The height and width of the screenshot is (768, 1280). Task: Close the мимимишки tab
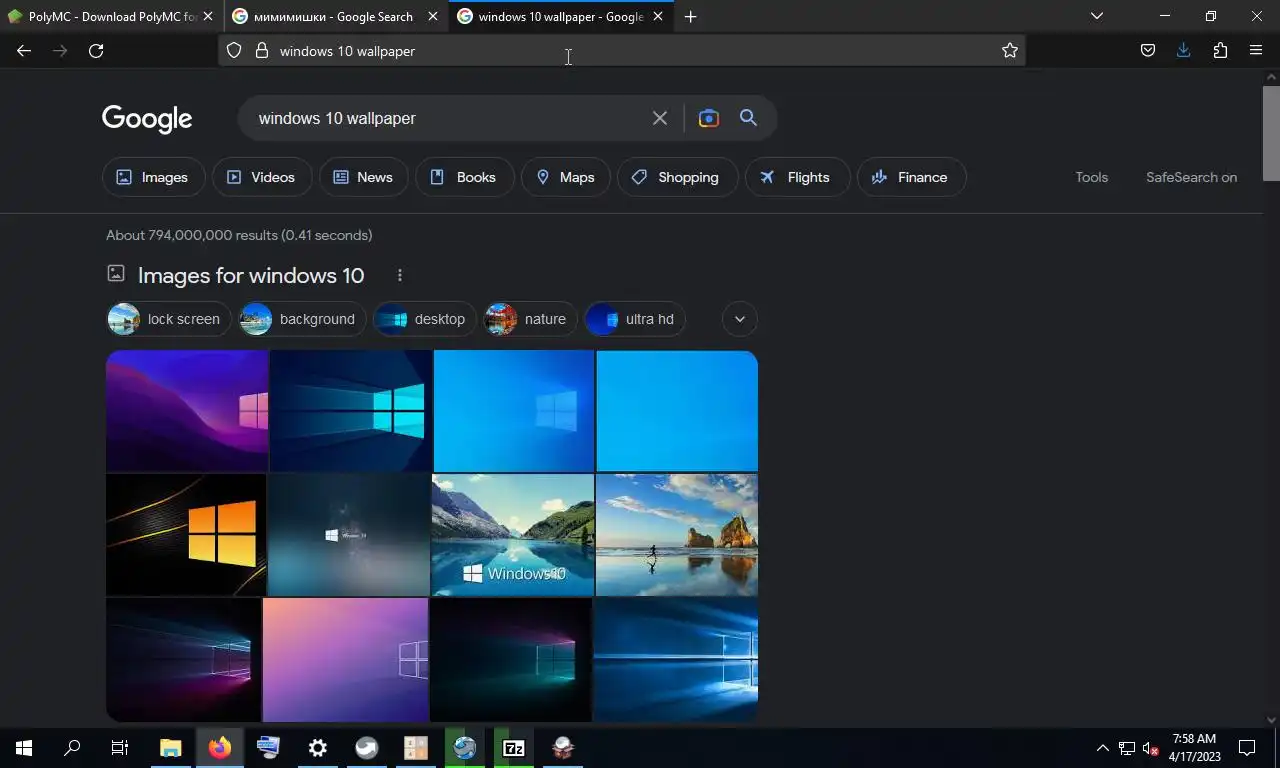pyautogui.click(x=433, y=17)
